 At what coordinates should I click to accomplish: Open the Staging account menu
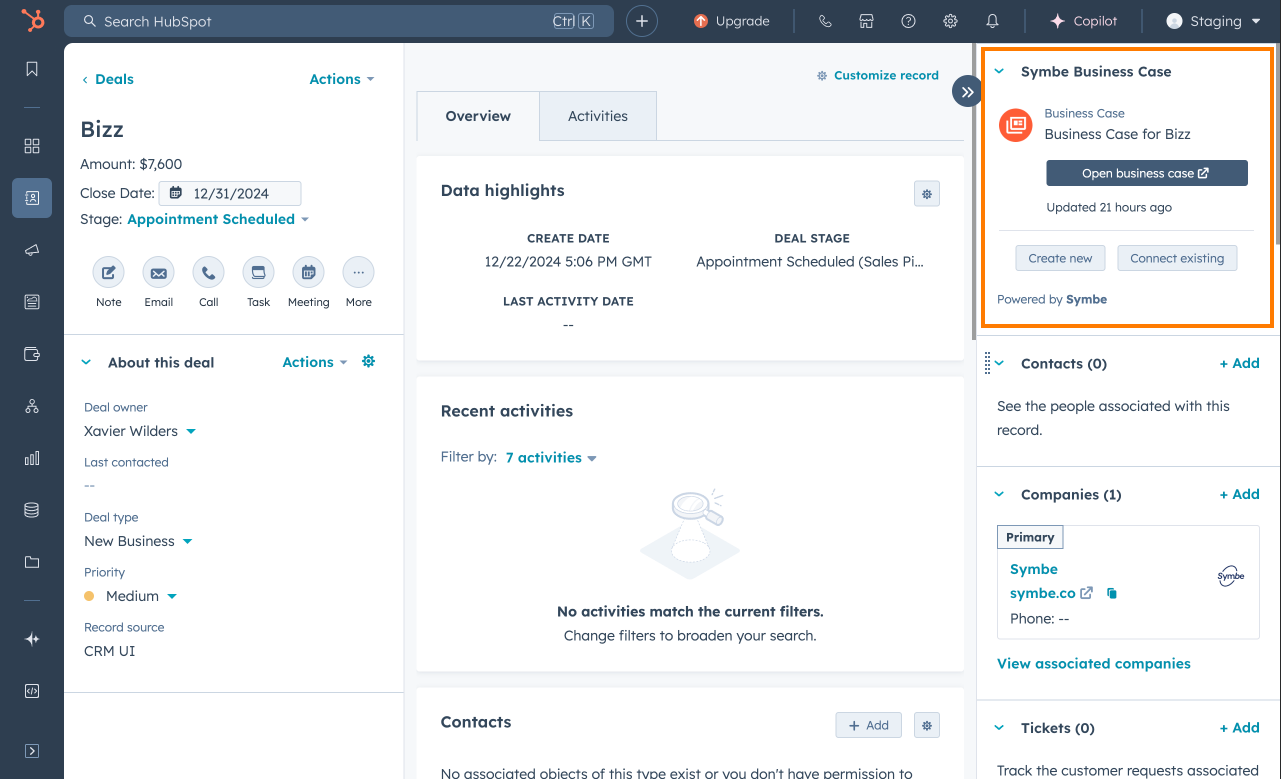(1213, 21)
